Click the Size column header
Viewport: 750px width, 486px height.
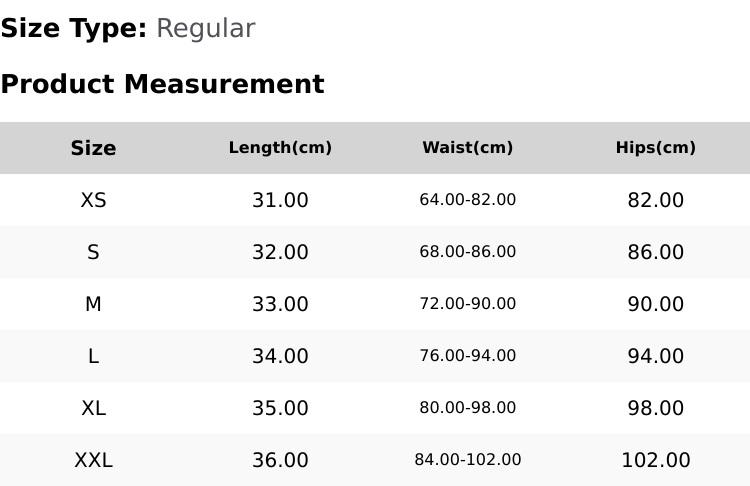coord(93,148)
